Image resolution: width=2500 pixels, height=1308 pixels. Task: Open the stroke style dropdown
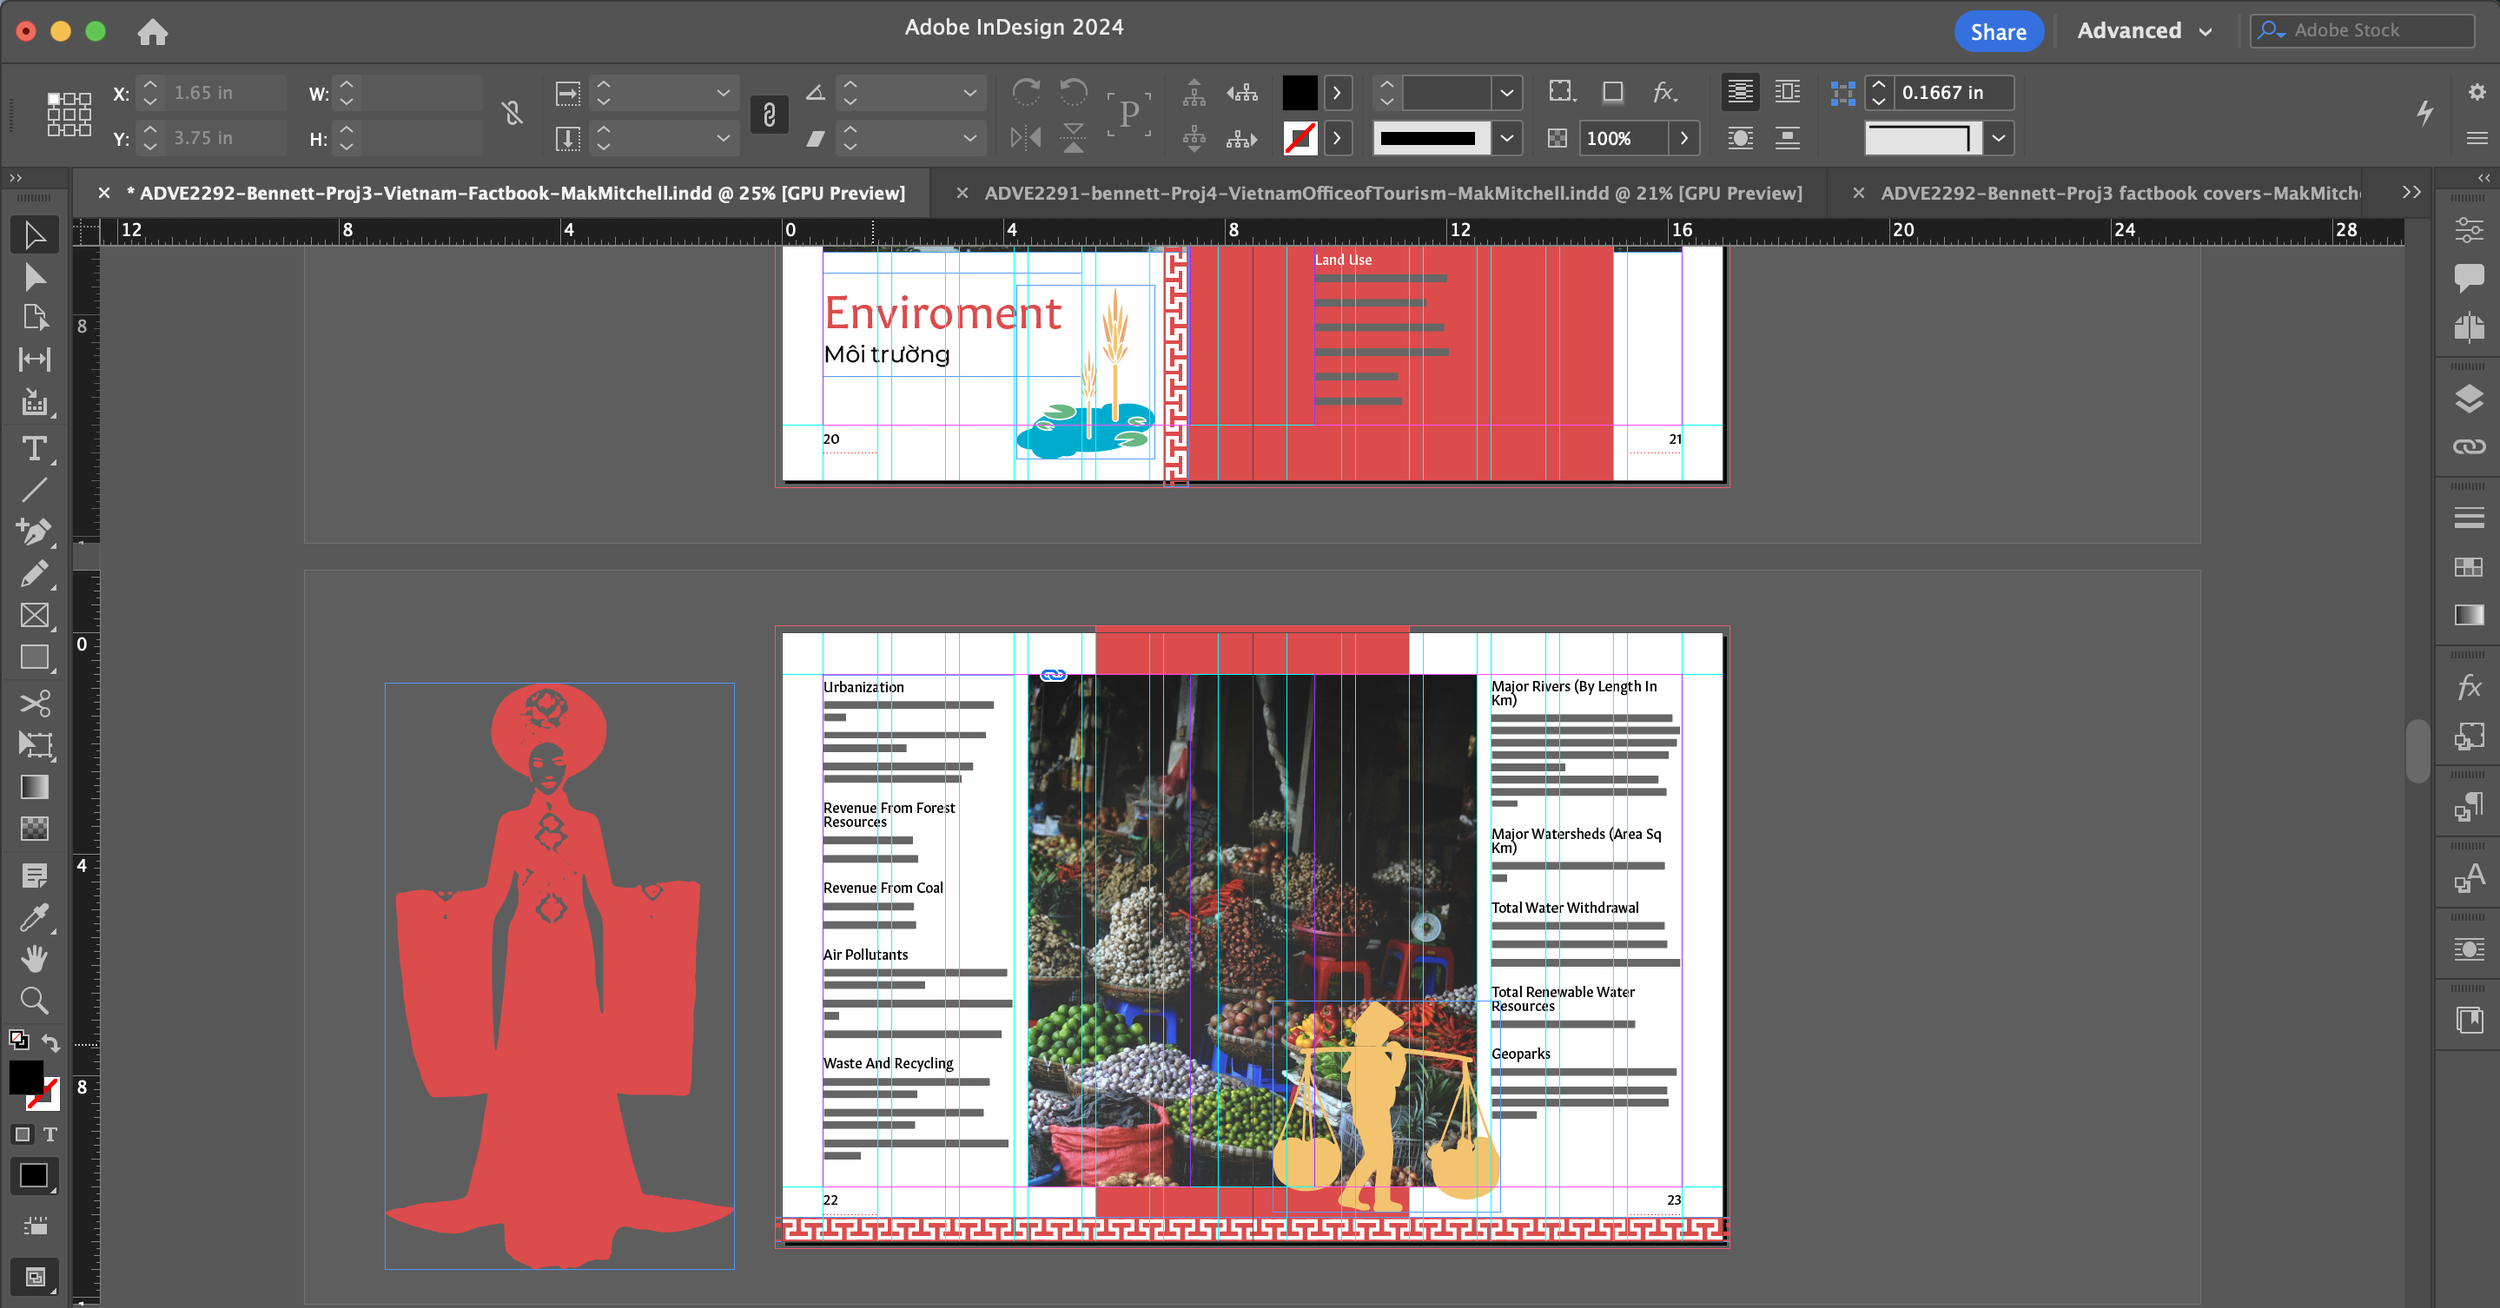1506,138
